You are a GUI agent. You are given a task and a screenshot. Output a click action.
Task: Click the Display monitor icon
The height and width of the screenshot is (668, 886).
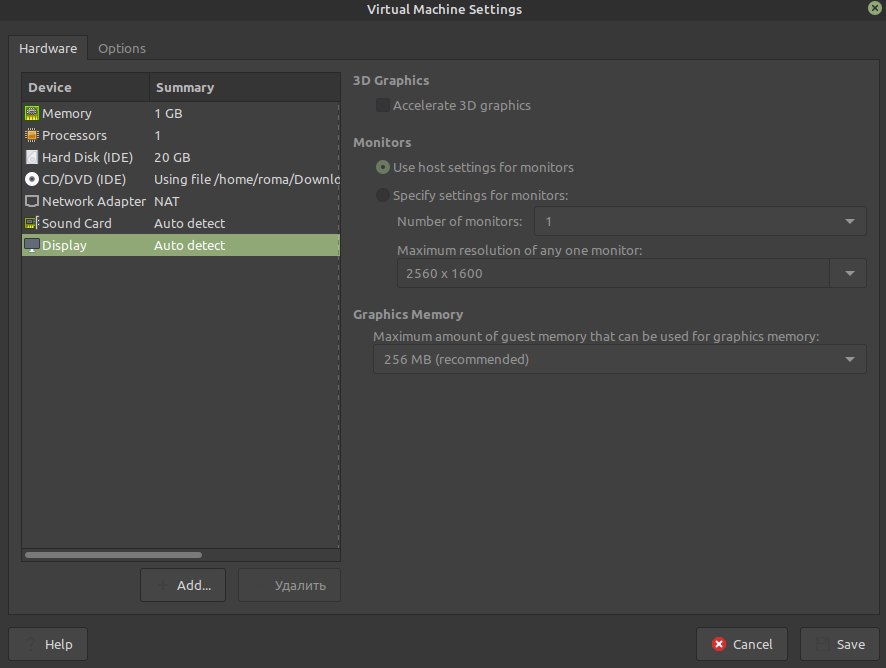[x=32, y=245]
